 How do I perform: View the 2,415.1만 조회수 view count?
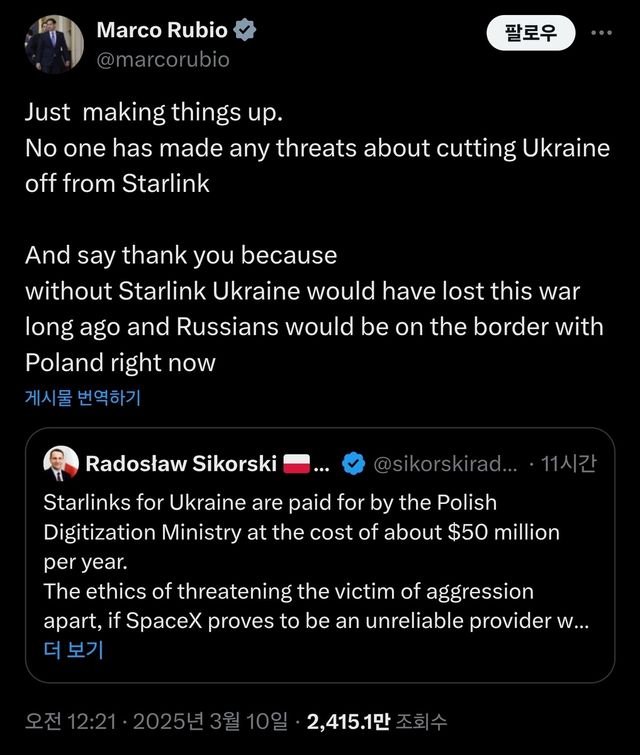pyautogui.click(x=378, y=721)
